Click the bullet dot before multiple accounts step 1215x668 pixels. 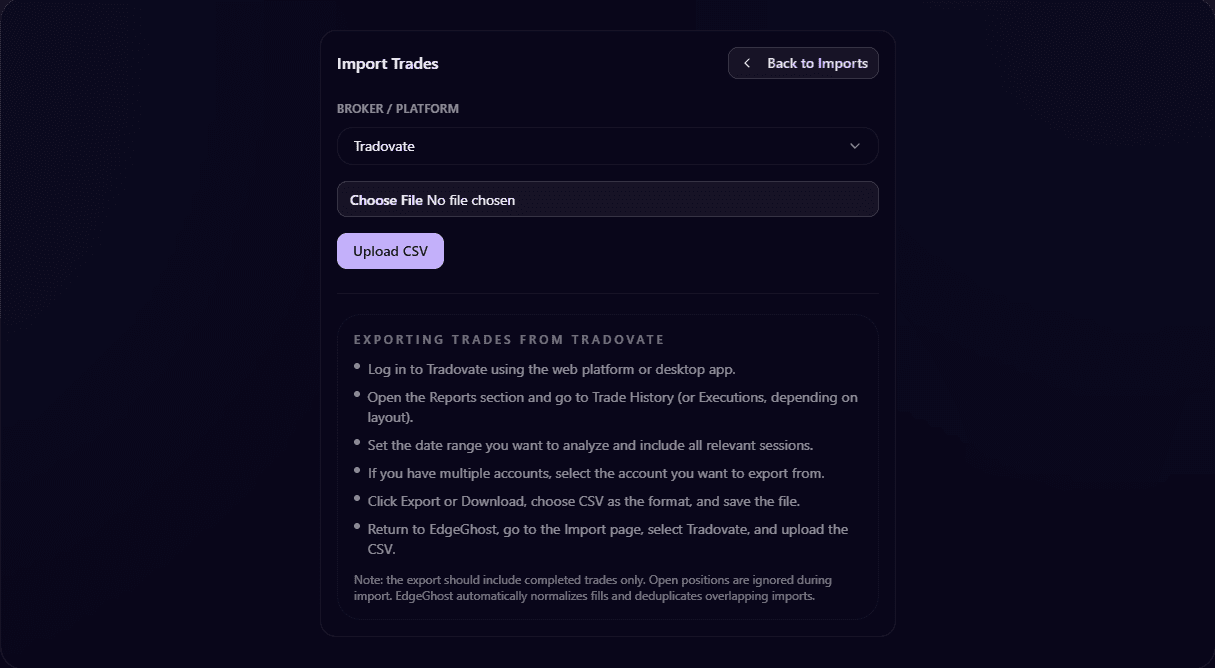356,470
